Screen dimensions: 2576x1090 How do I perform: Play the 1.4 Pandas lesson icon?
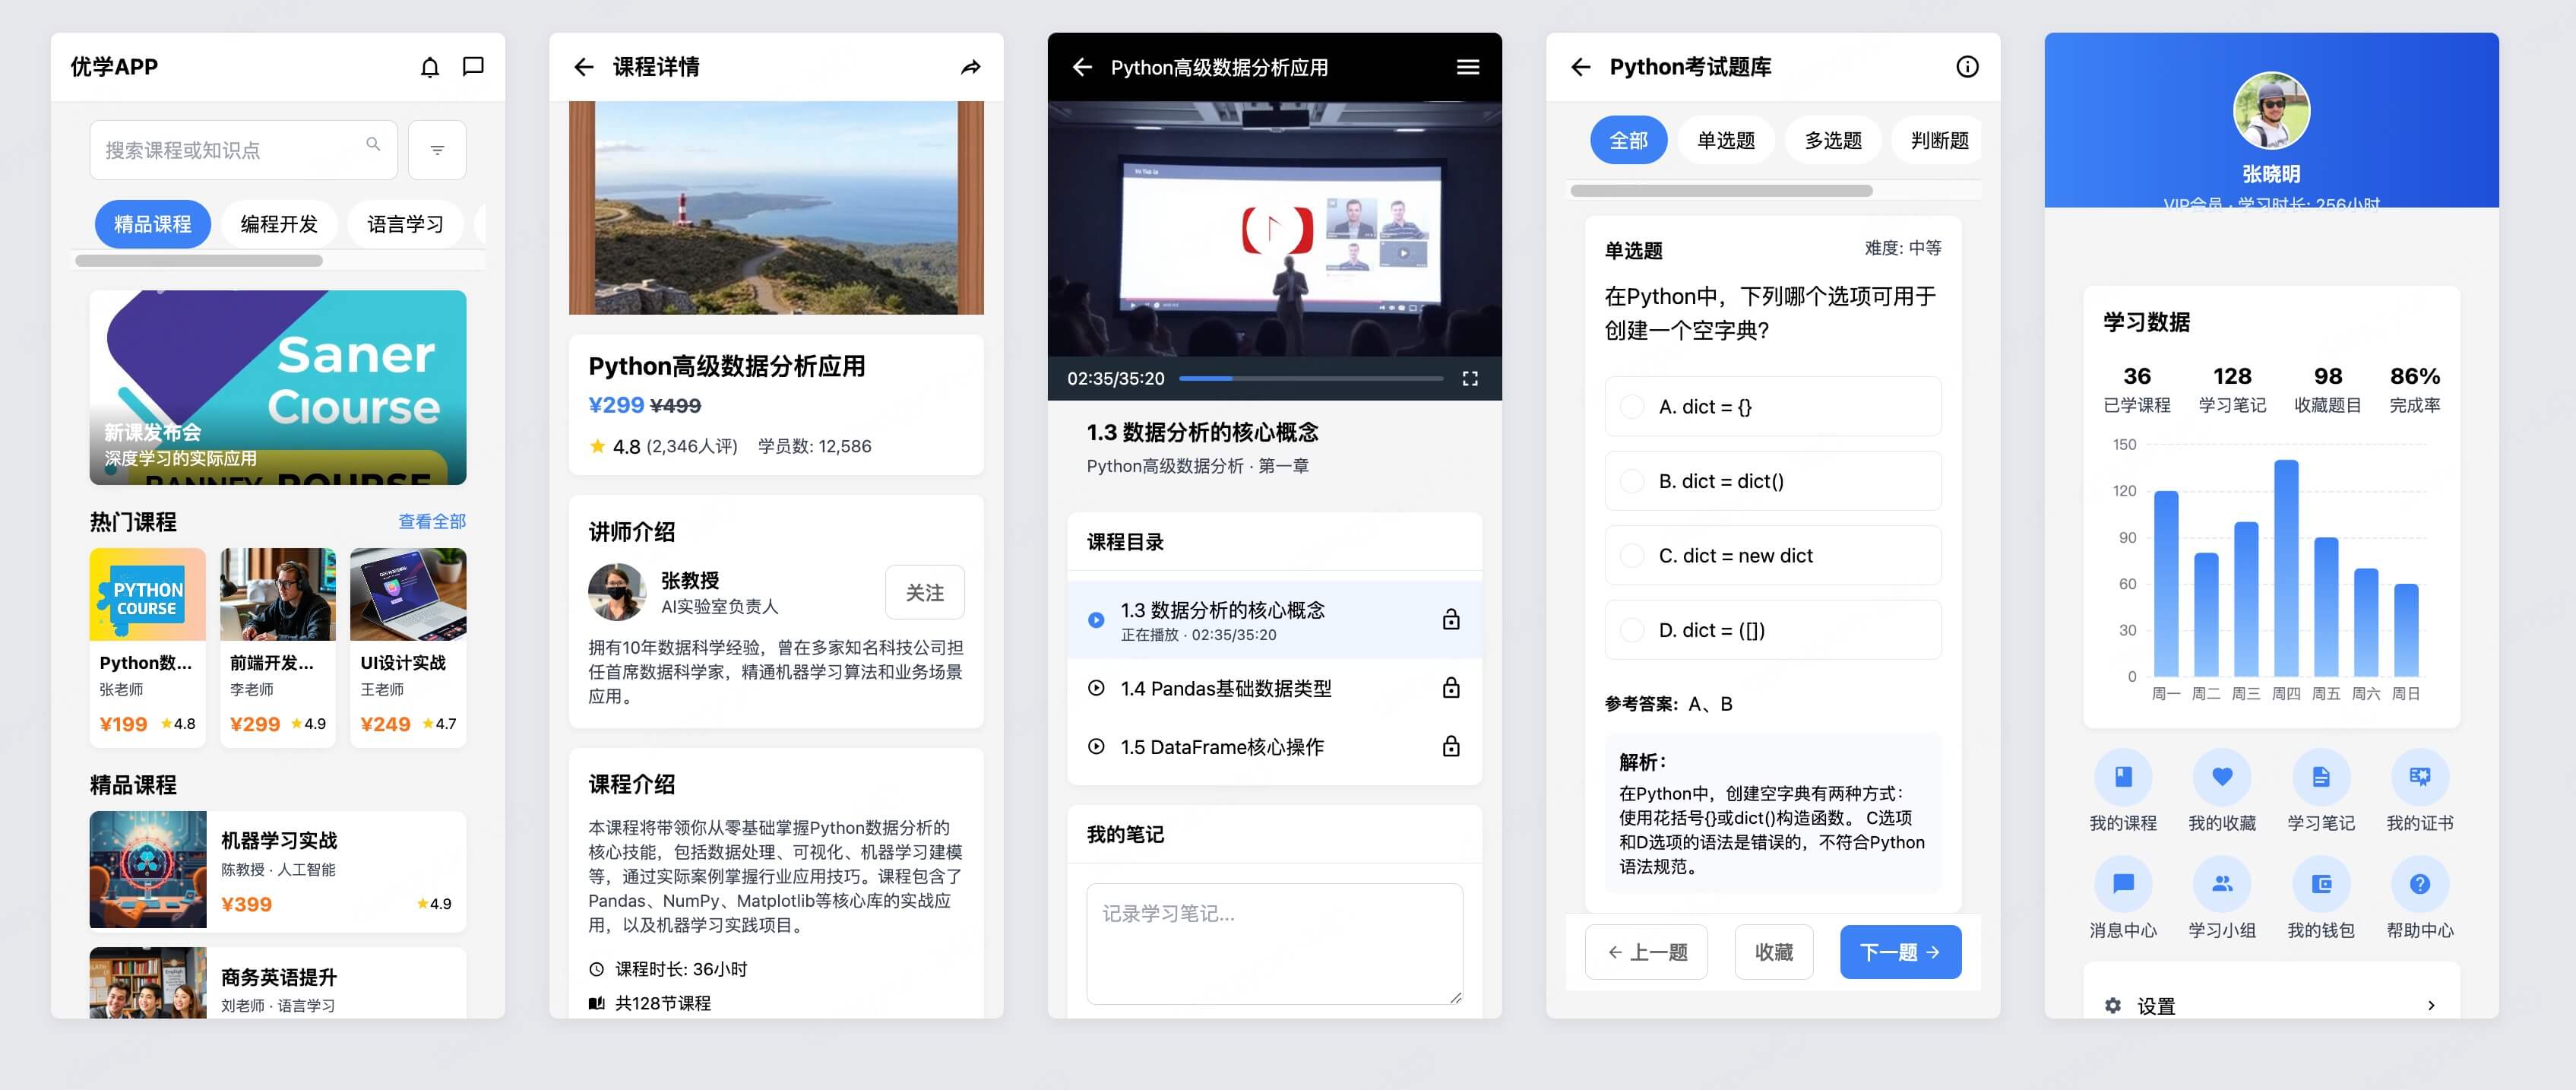(1096, 688)
